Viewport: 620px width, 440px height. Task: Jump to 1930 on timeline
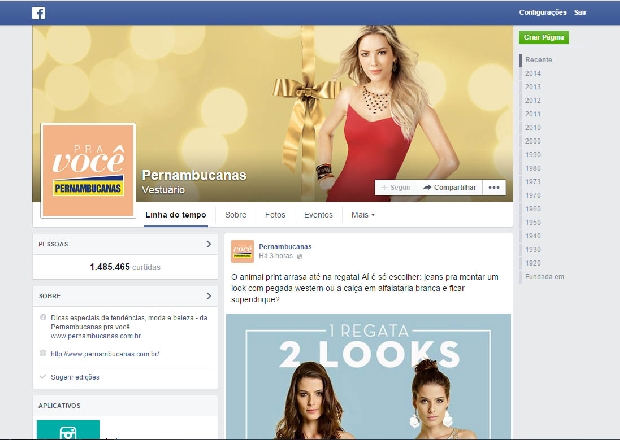click(x=533, y=249)
